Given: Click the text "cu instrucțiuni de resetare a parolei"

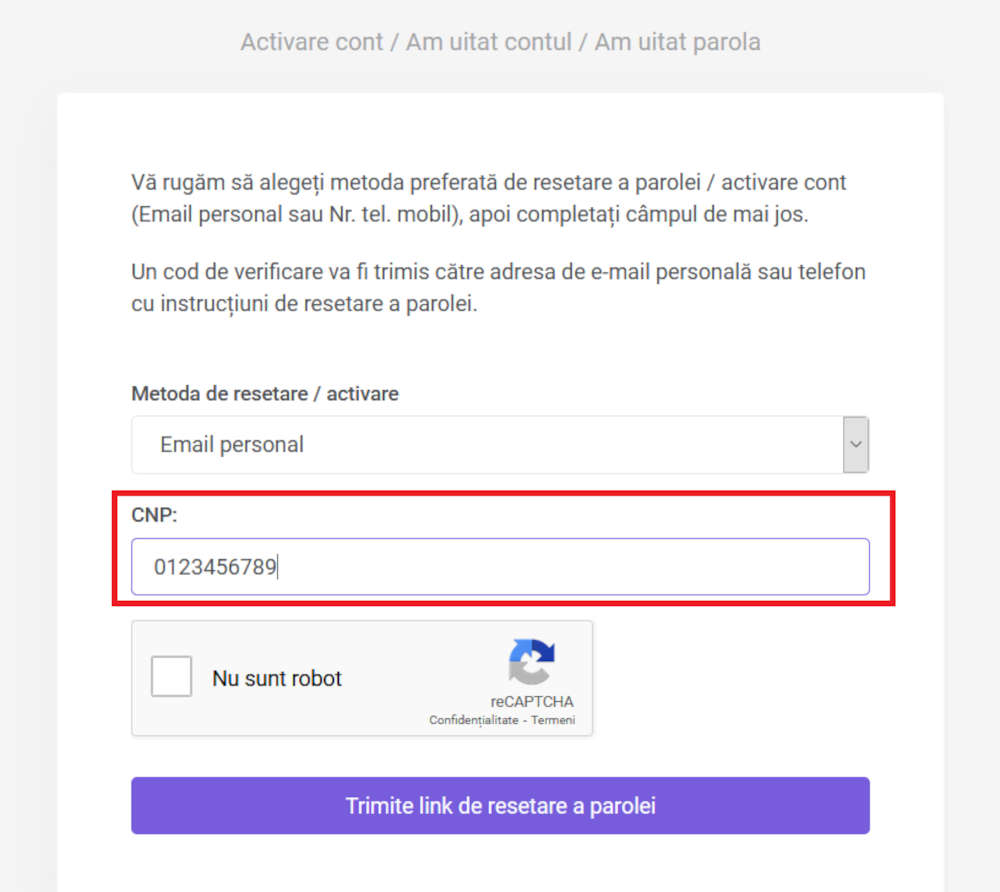Looking at the screenshot, I should pyautogui.click(x=304, y=303).
